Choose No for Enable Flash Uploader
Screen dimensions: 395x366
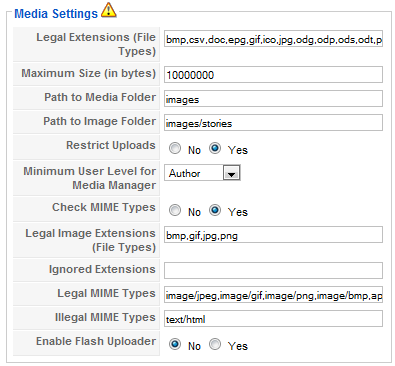[175, 344]
